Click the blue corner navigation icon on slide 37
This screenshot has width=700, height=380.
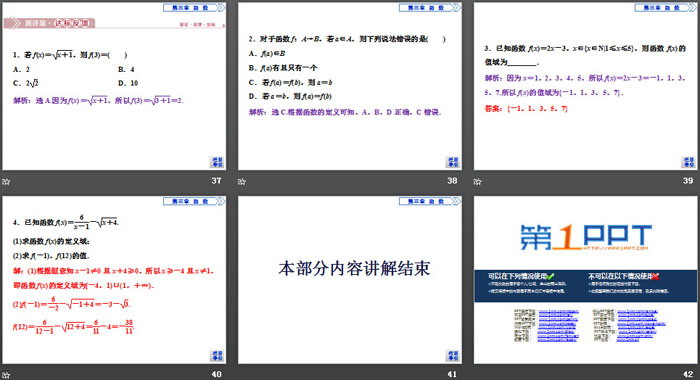[217, 162]
